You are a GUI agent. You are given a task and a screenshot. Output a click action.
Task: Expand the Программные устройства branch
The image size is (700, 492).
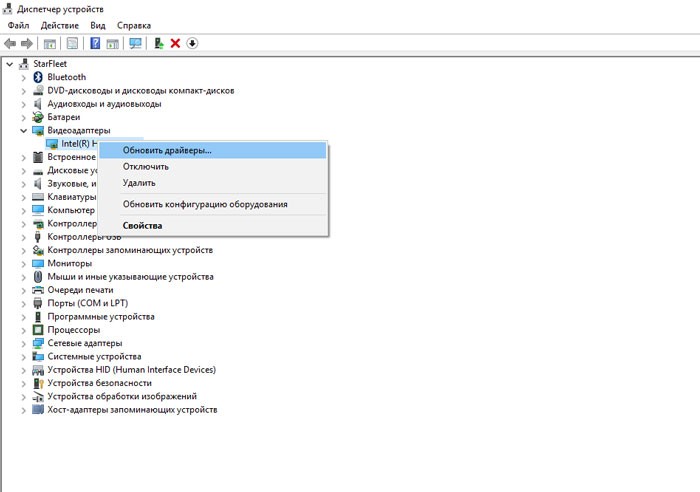click(23, 317)
